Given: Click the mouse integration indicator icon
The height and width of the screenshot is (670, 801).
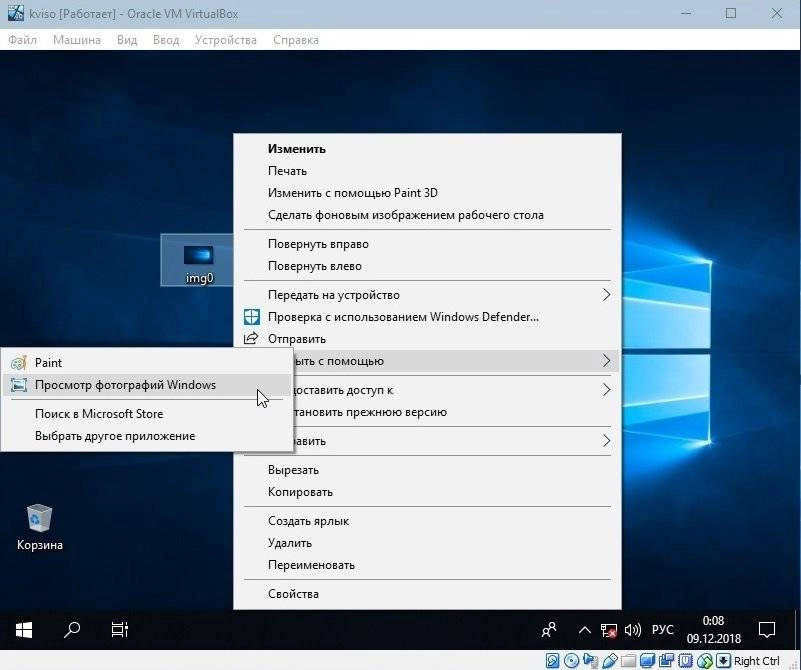Looking at the screenshot, I should pos(704,660).
